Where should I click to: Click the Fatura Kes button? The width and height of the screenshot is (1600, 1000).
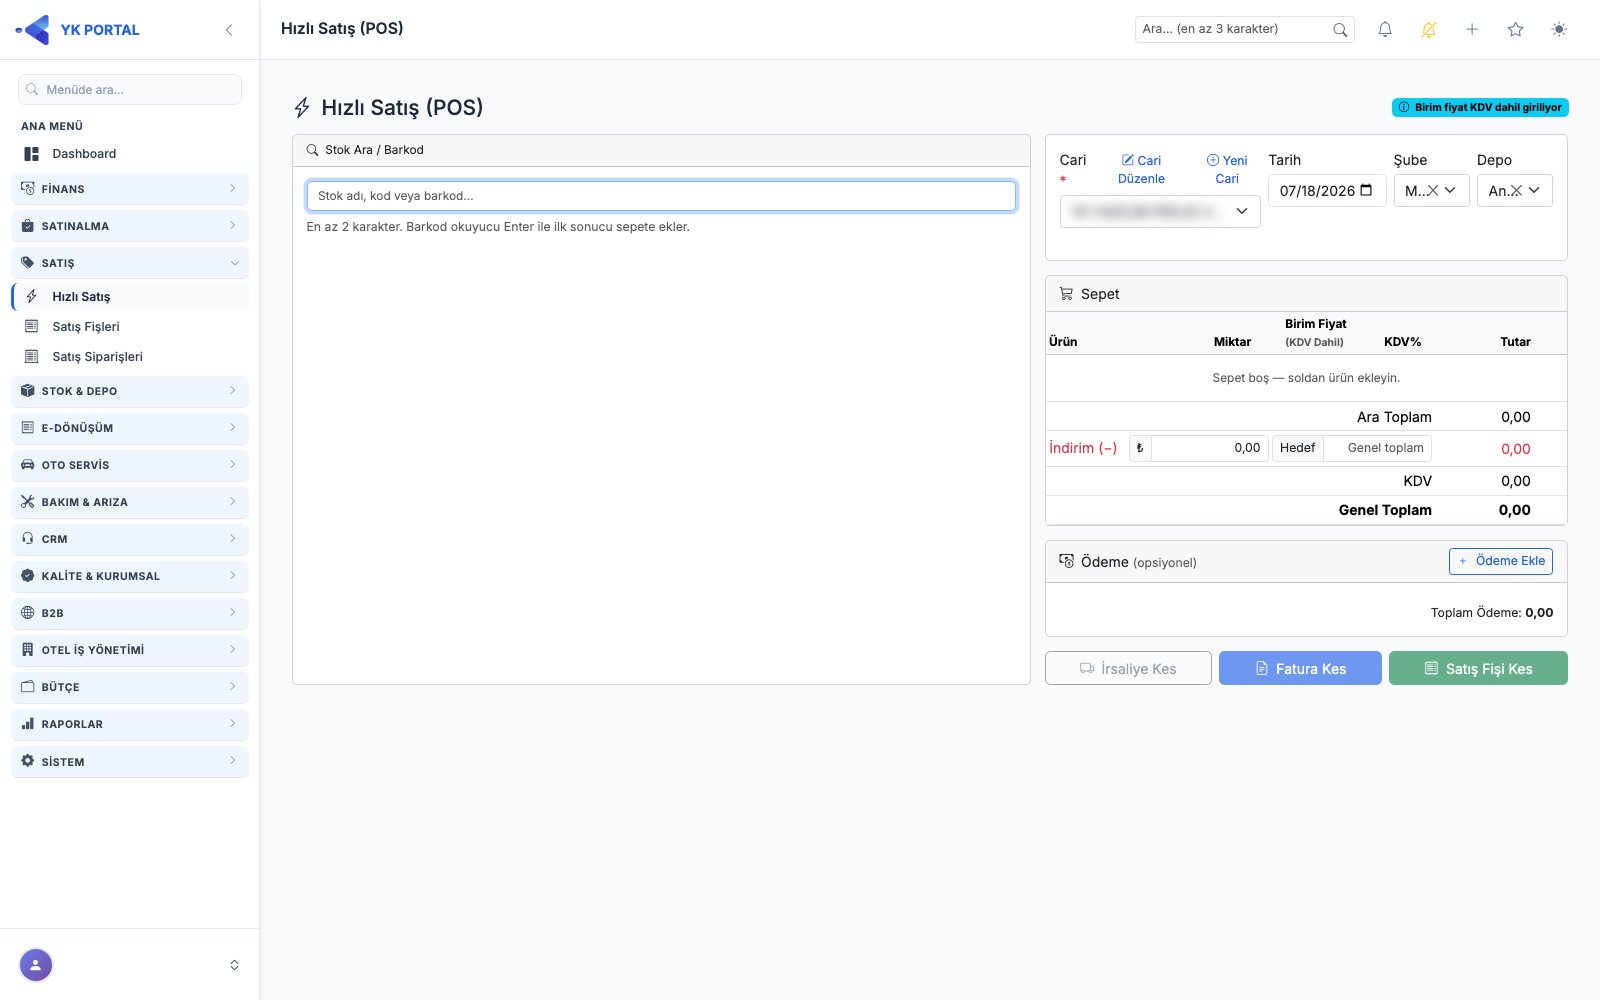tap(1300, 668)
